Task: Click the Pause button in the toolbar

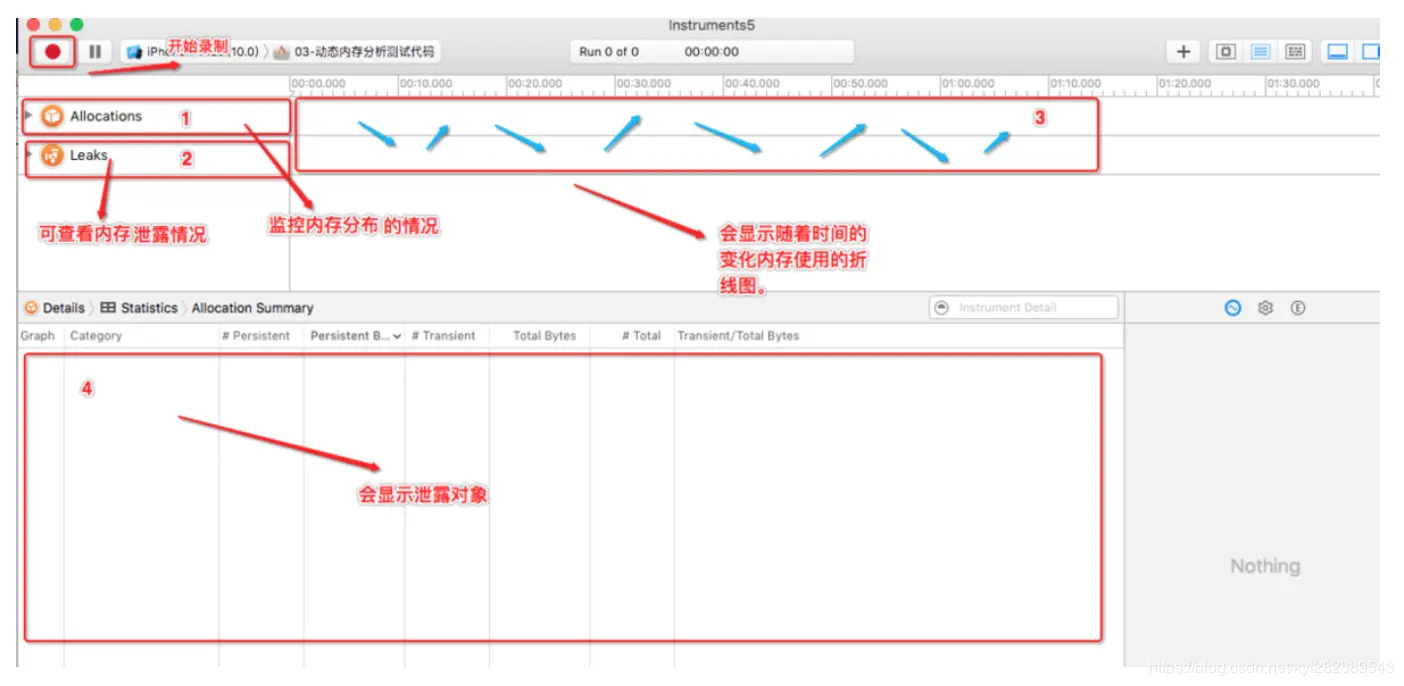Action: 95,51
